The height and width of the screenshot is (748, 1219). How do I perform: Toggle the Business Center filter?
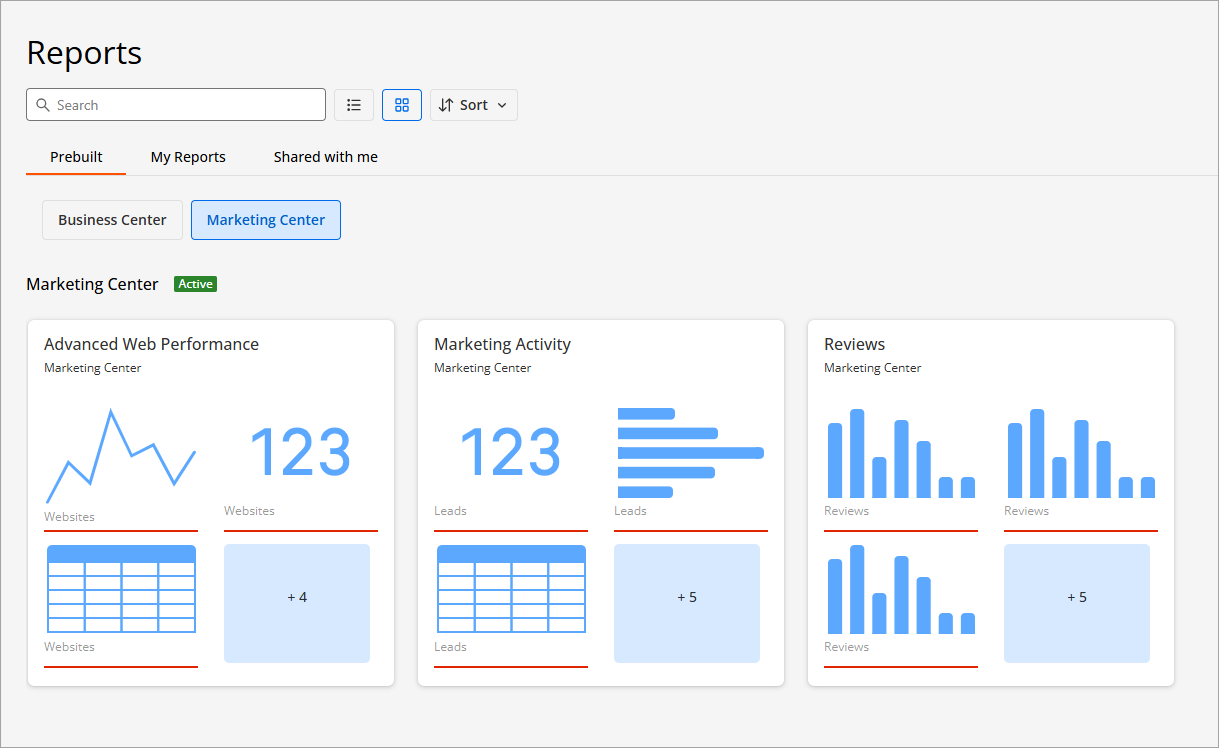[x=112, y=220]
